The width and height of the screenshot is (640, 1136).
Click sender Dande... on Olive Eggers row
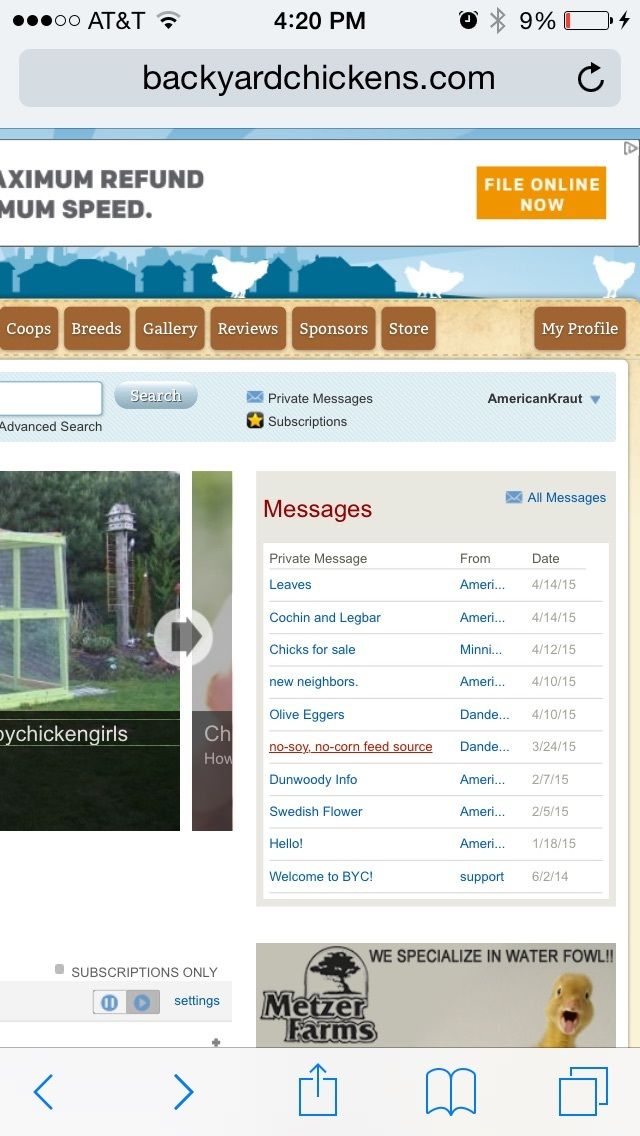click(484, 714)
